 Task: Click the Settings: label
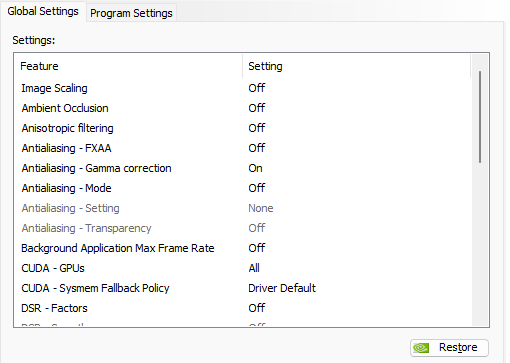click(34, 40)
